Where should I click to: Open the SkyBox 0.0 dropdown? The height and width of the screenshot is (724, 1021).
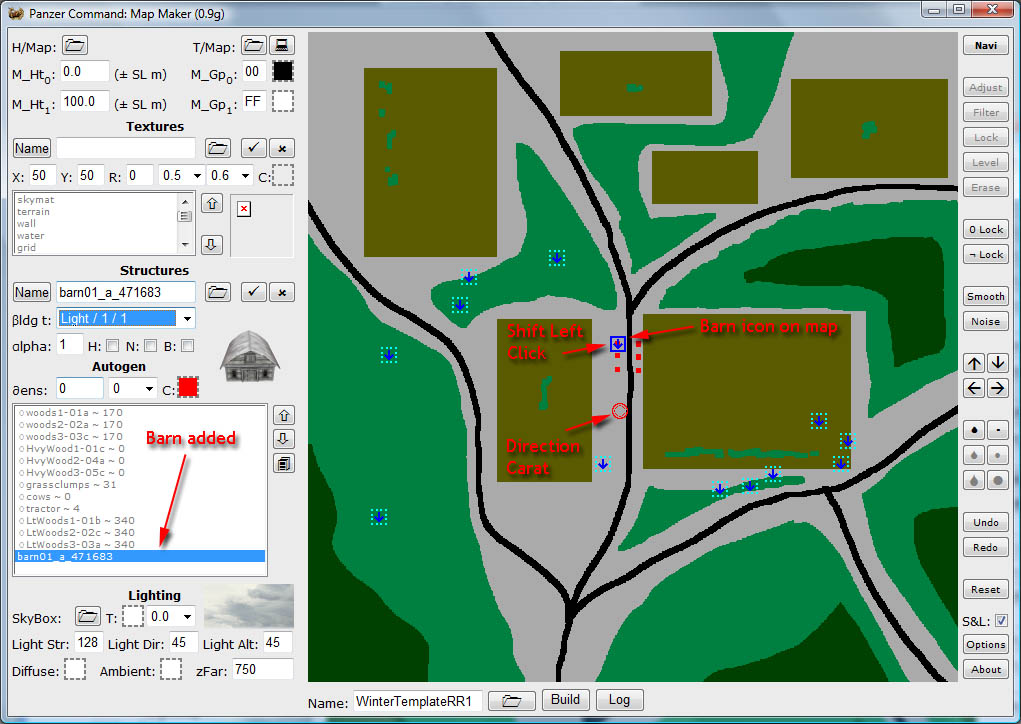pyautogui.click(x=187, y=617)
